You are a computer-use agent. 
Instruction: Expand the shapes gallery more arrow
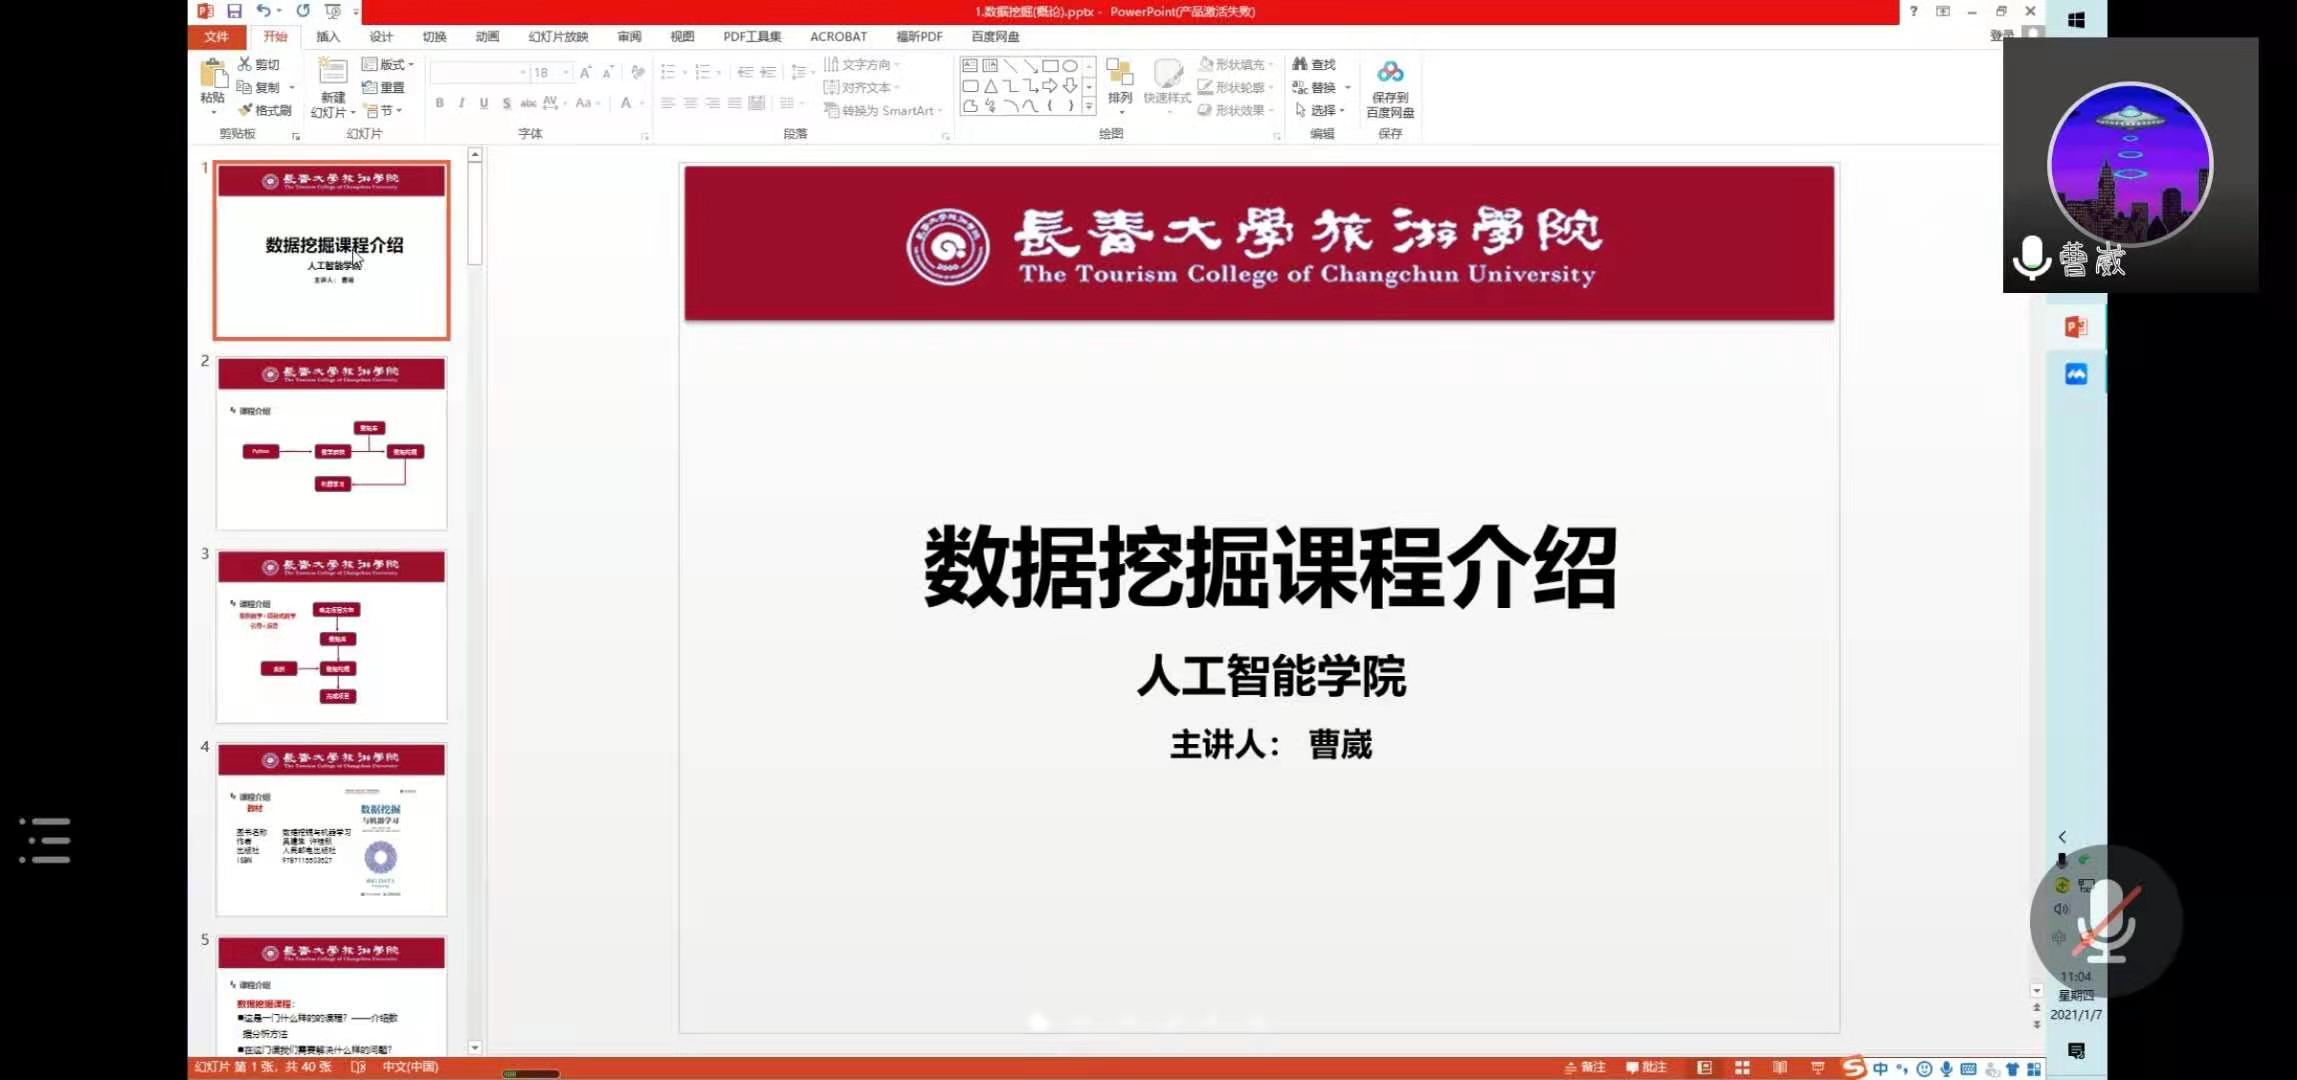point(1089,105)
